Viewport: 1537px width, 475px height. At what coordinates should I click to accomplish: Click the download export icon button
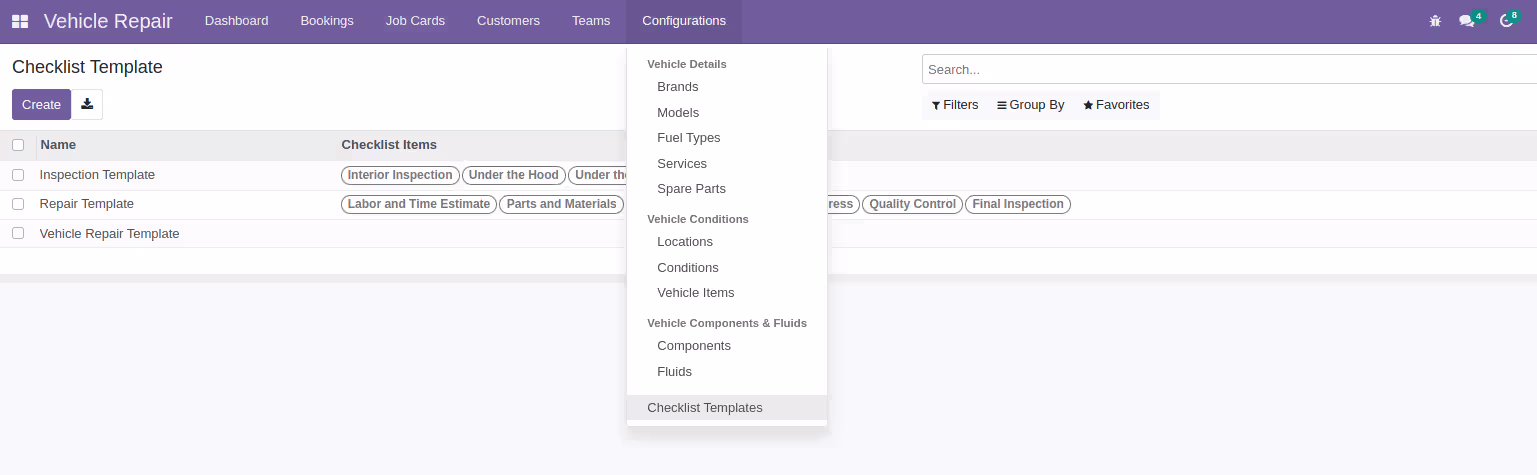(x=87, y=104)
